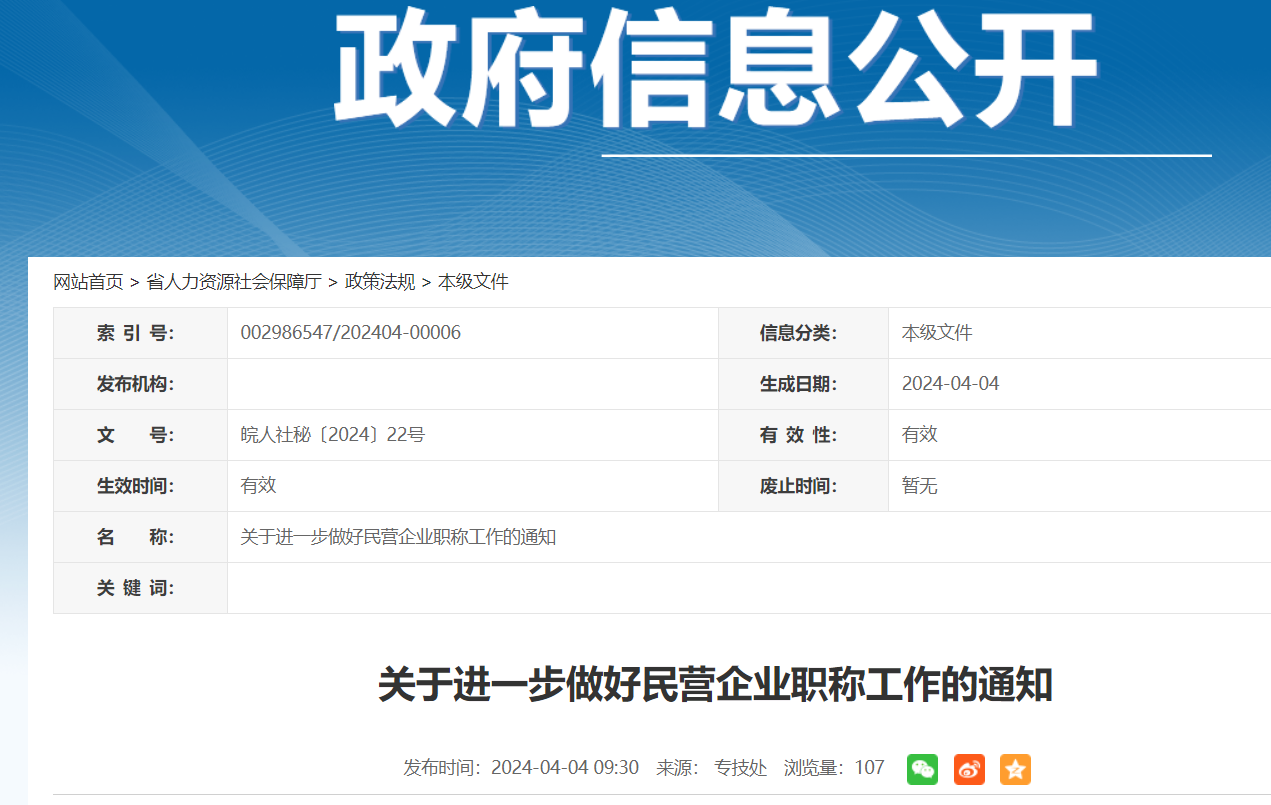
Task: Navigate to 政策法规 breadcrumb link
Action: click(380, 282)
